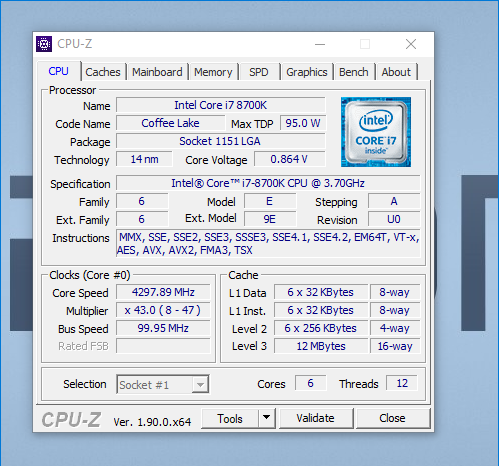Close CPU-Z with the title bar X
The height and width of the screenshot is (466, 499).
[x=411, y=44]
